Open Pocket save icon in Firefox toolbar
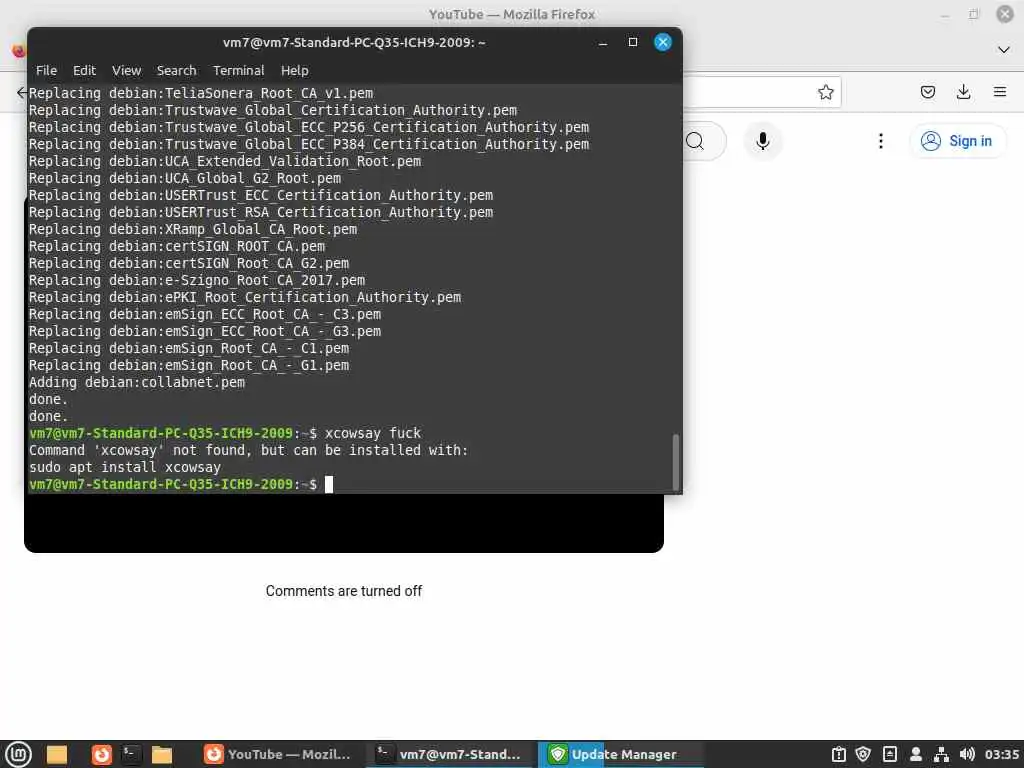 click(927, 92)
